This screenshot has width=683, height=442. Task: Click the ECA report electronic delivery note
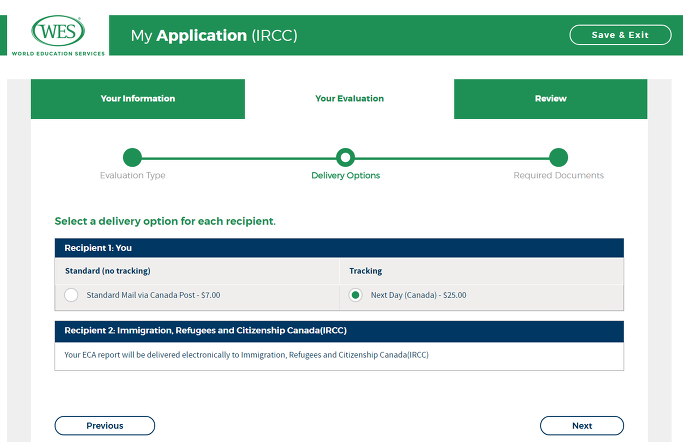(246, 355)
